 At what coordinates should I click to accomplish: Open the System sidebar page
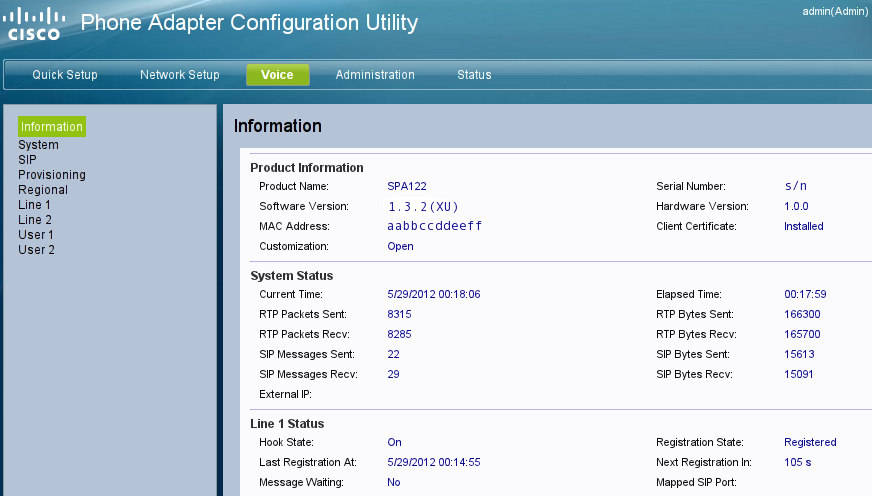tap(38, 145)
